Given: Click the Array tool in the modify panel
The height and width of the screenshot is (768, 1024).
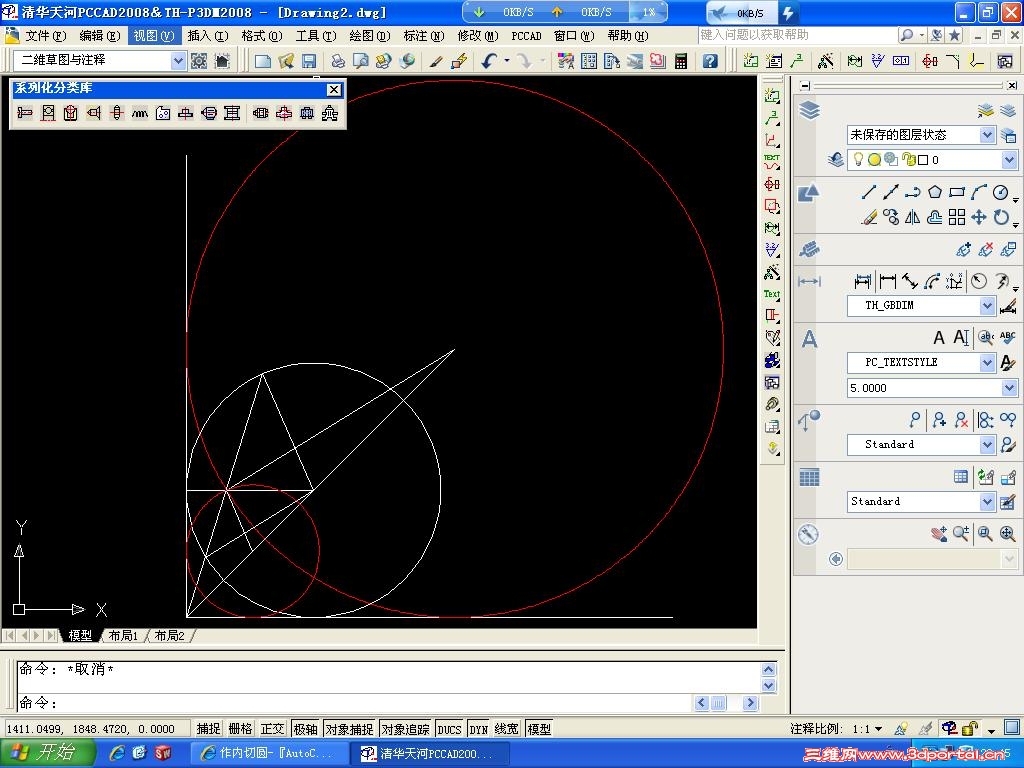Looking at the screenshot, I should click(x=957, y=217).
